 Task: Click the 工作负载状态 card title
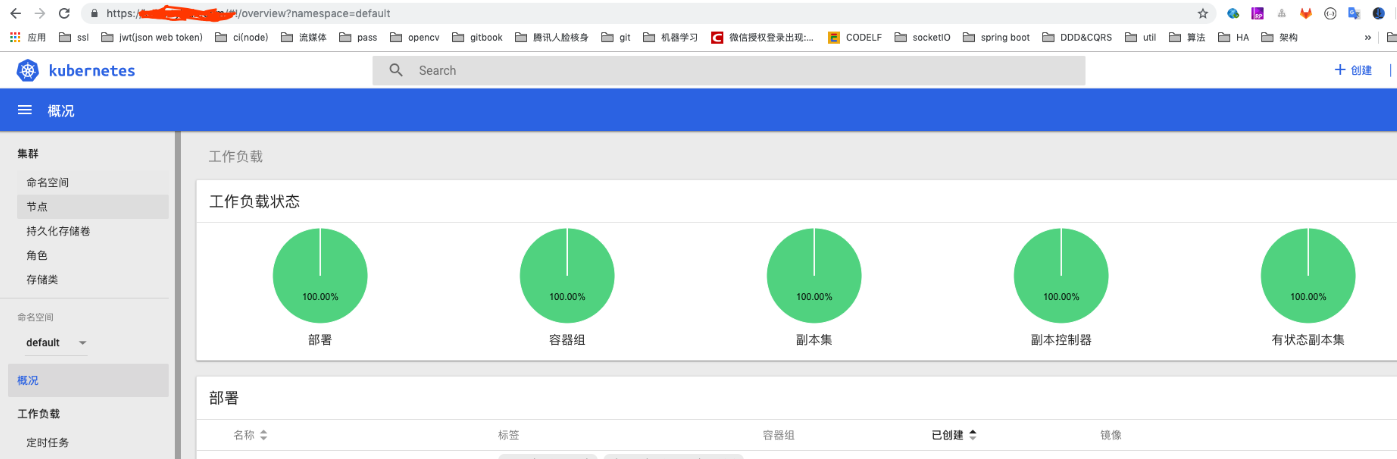point(255,201)
